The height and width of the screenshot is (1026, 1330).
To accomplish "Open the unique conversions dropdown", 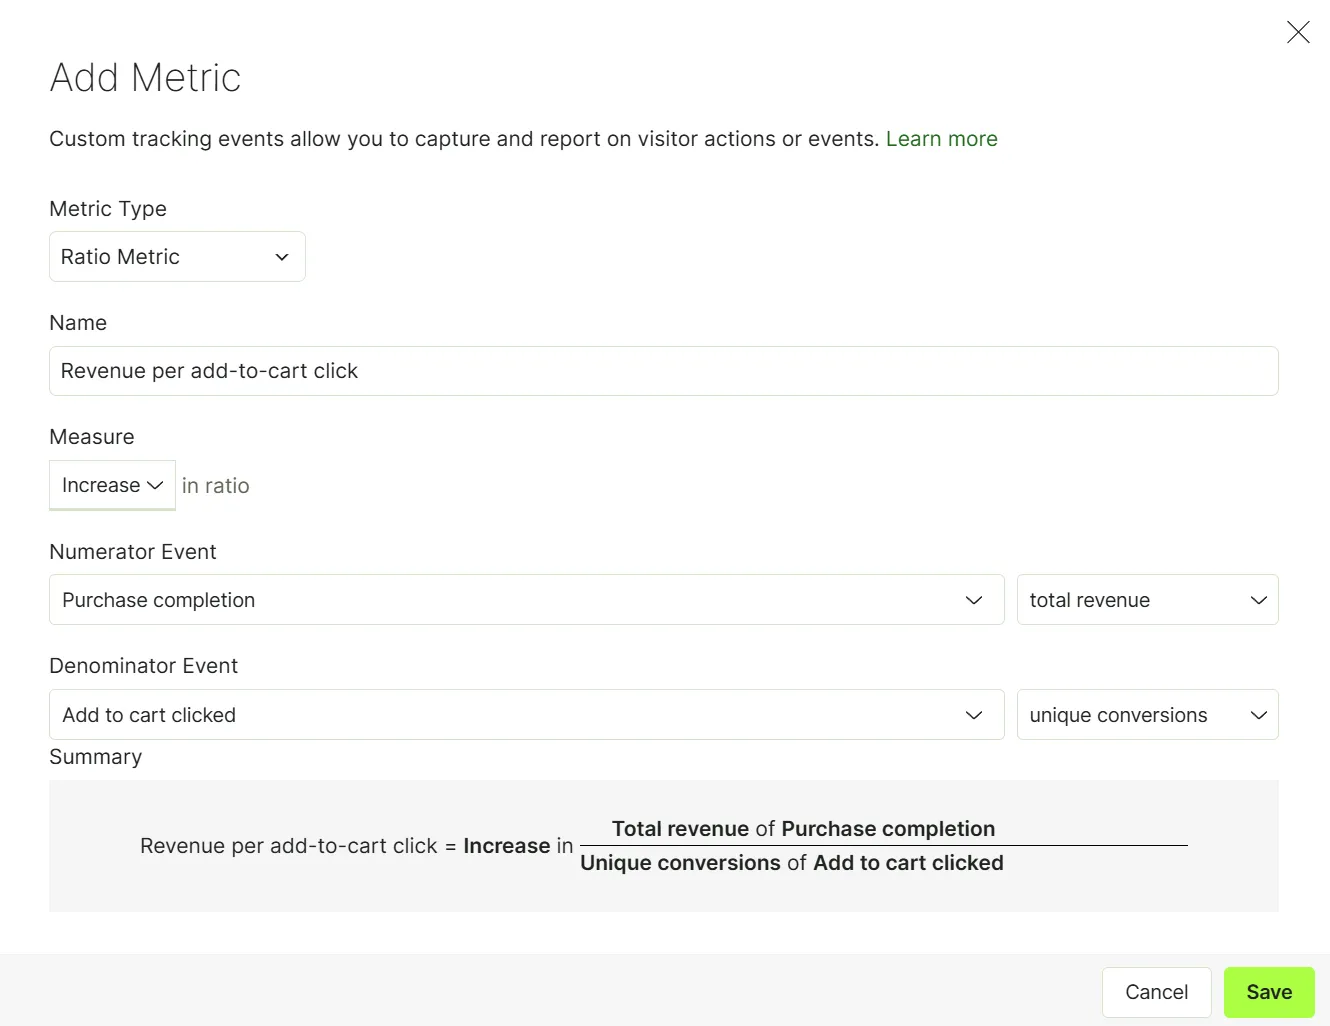I will [x=1148, y=715].
